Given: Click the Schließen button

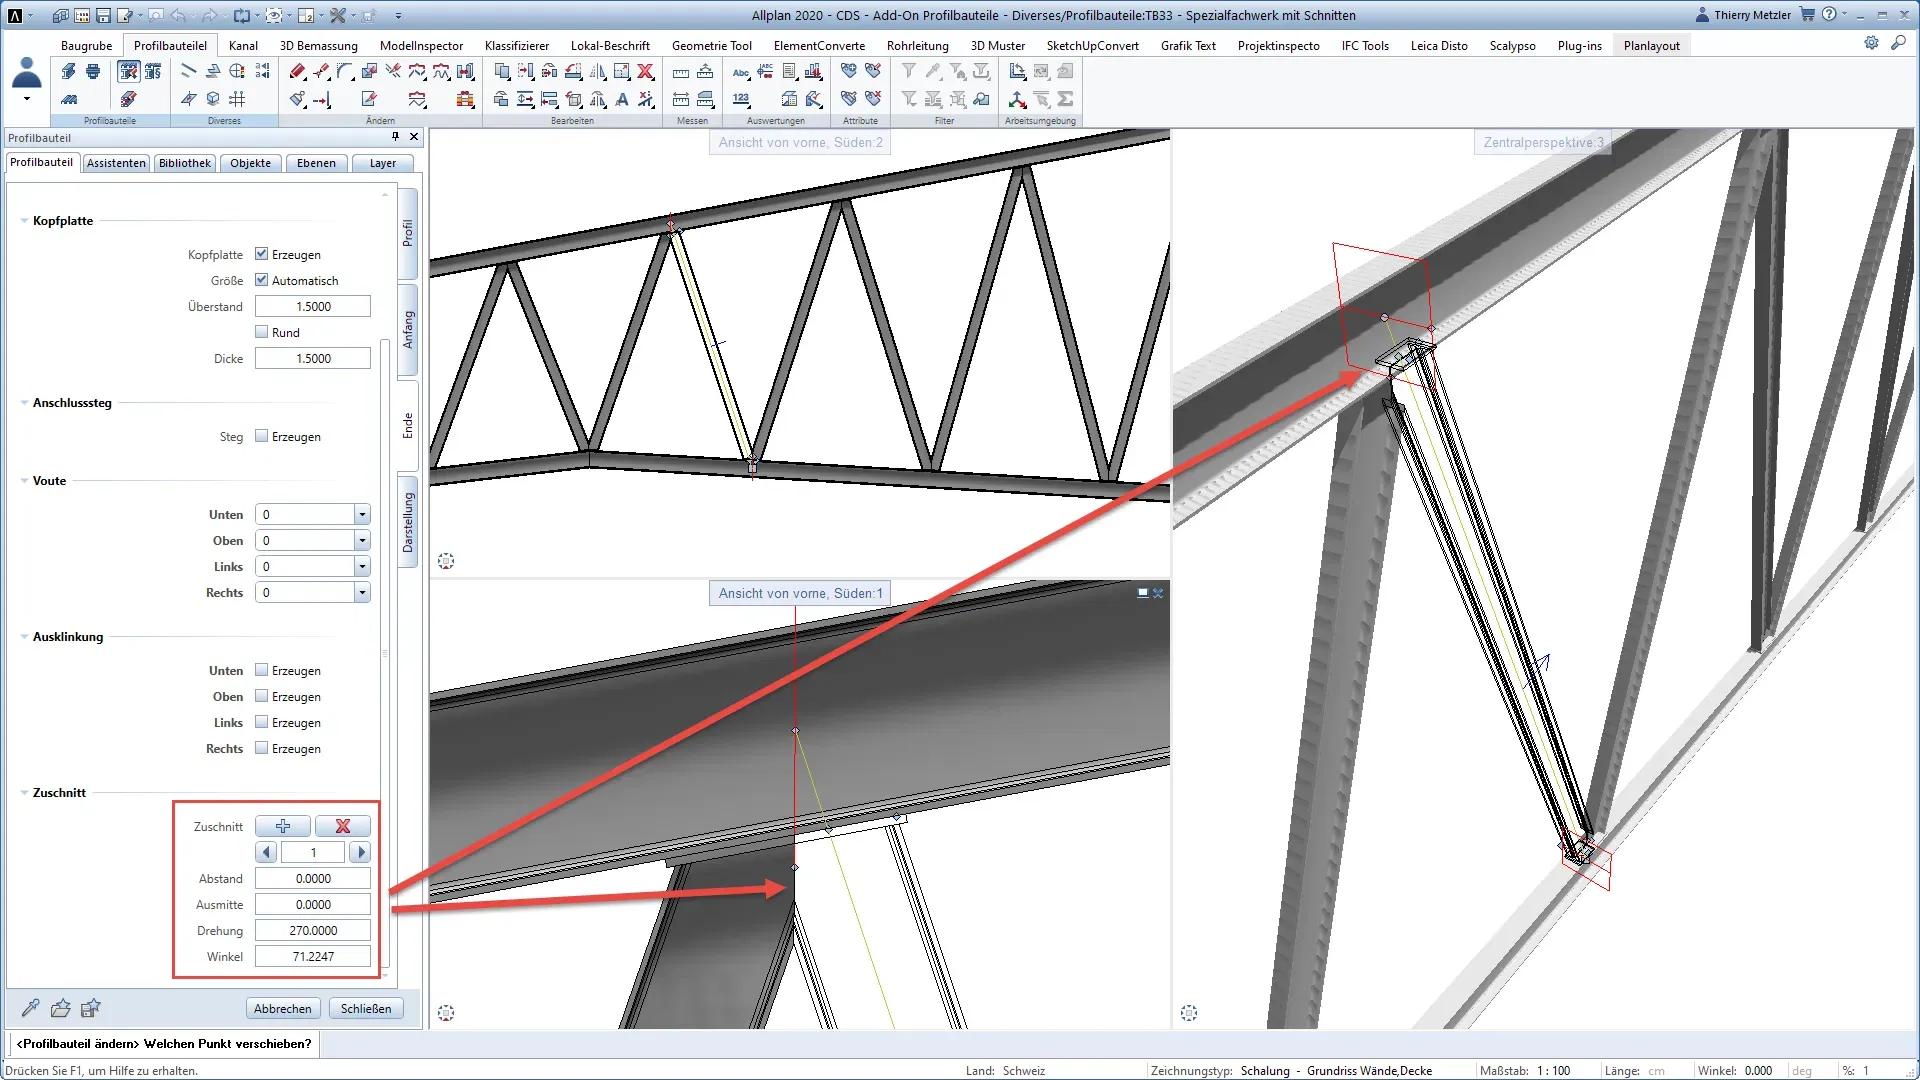Looking at the screenshot, I should [x=366, y=1008].
